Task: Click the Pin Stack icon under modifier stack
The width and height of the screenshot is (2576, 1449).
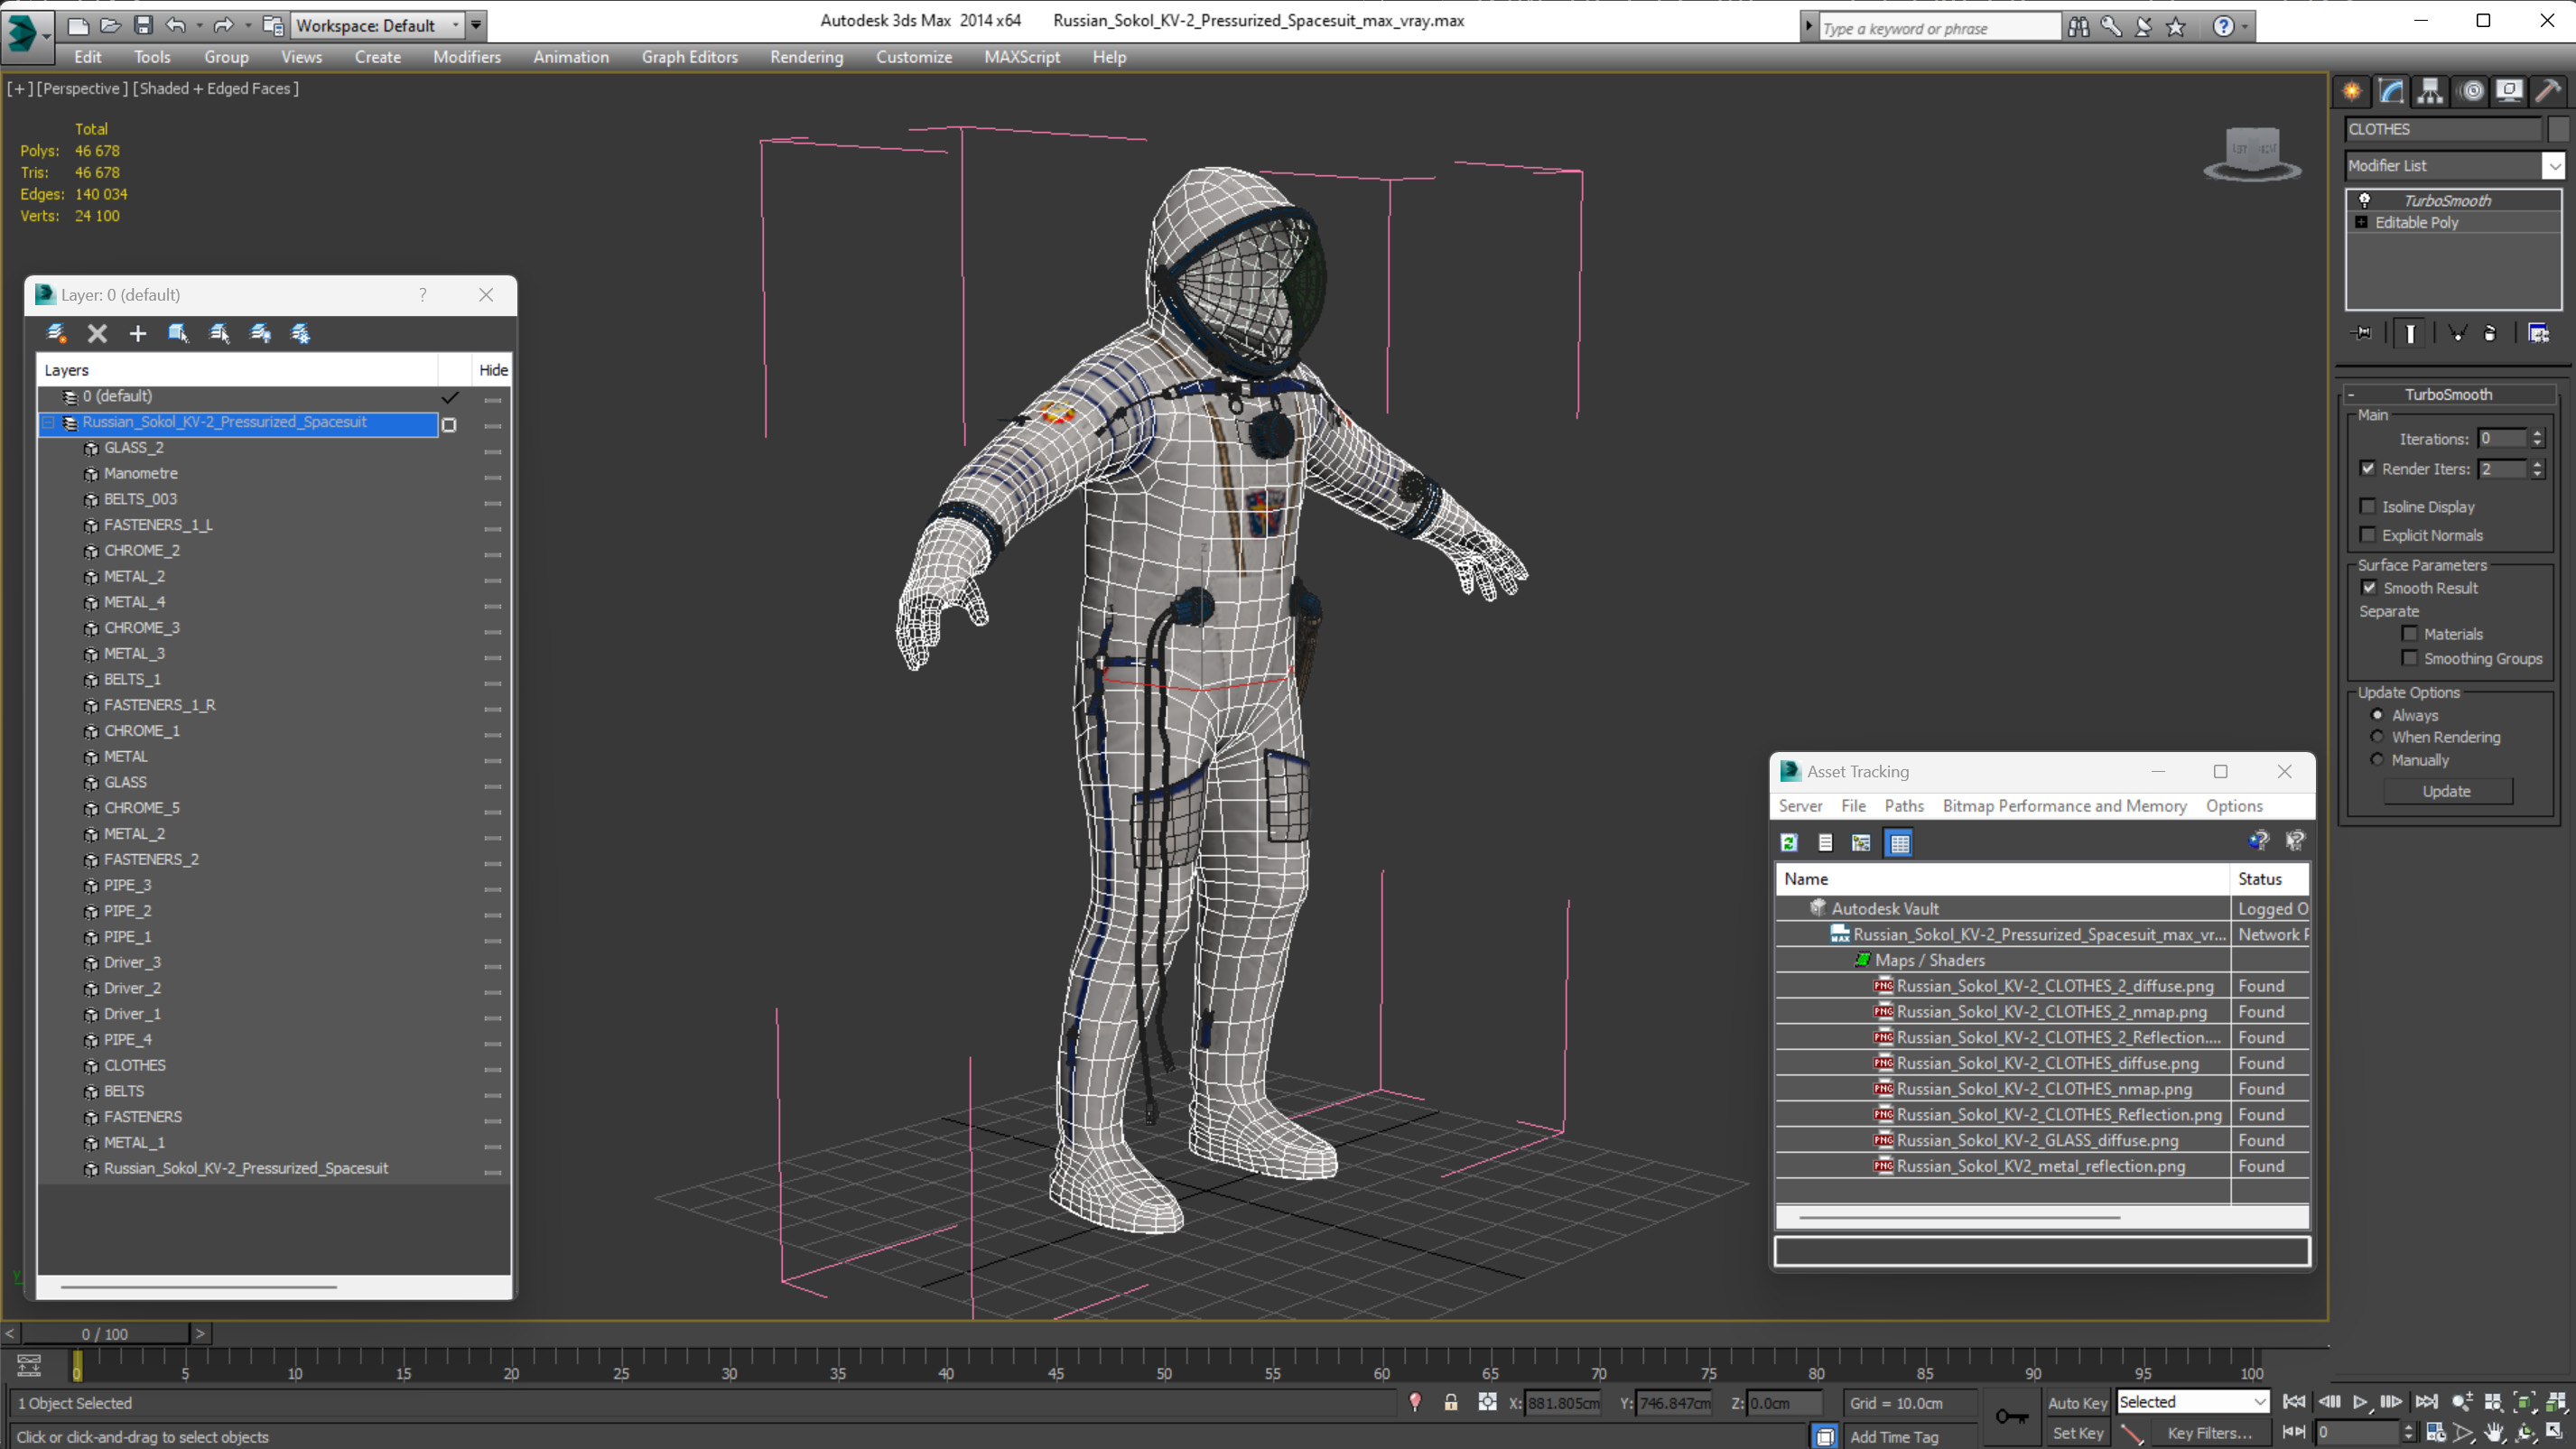Action: coord(2363,333)
